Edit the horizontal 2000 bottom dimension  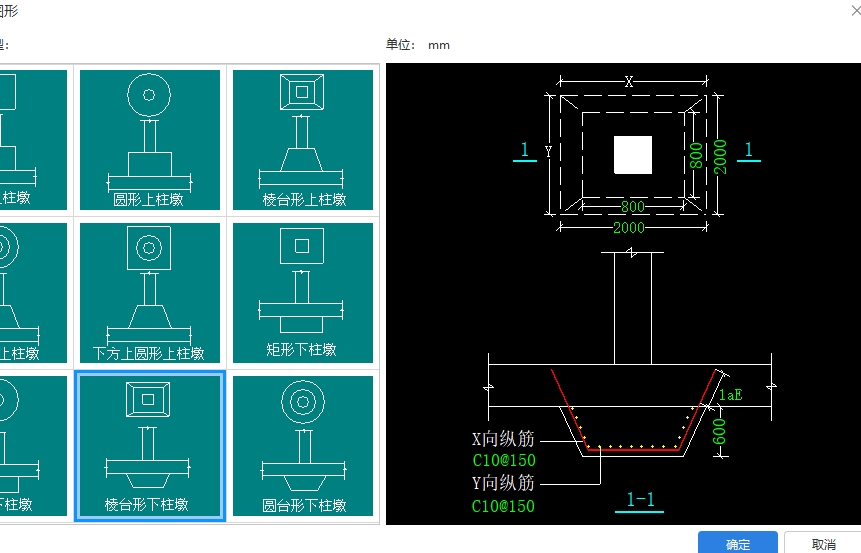pyautogui.click(x=629, y=227)
